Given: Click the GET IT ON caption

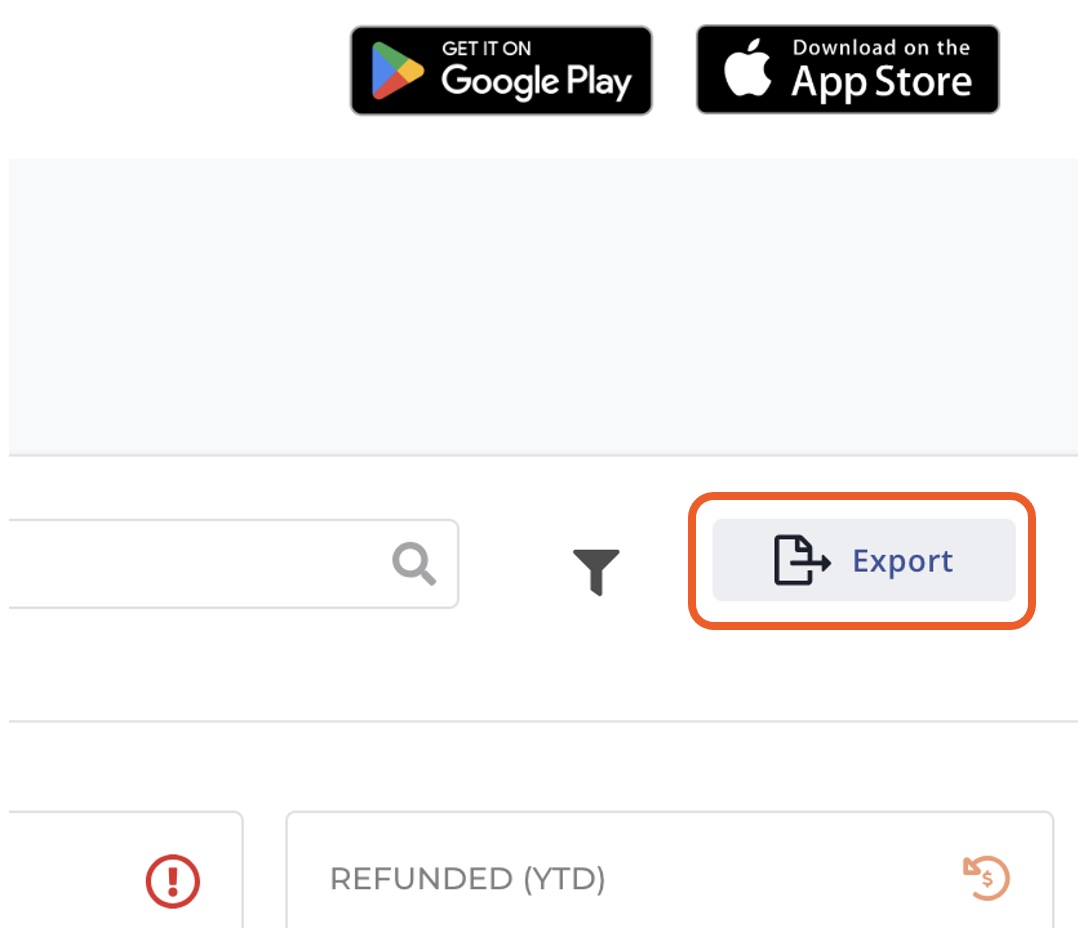Looking at the screenshot, I should click(x=486, y=48).
